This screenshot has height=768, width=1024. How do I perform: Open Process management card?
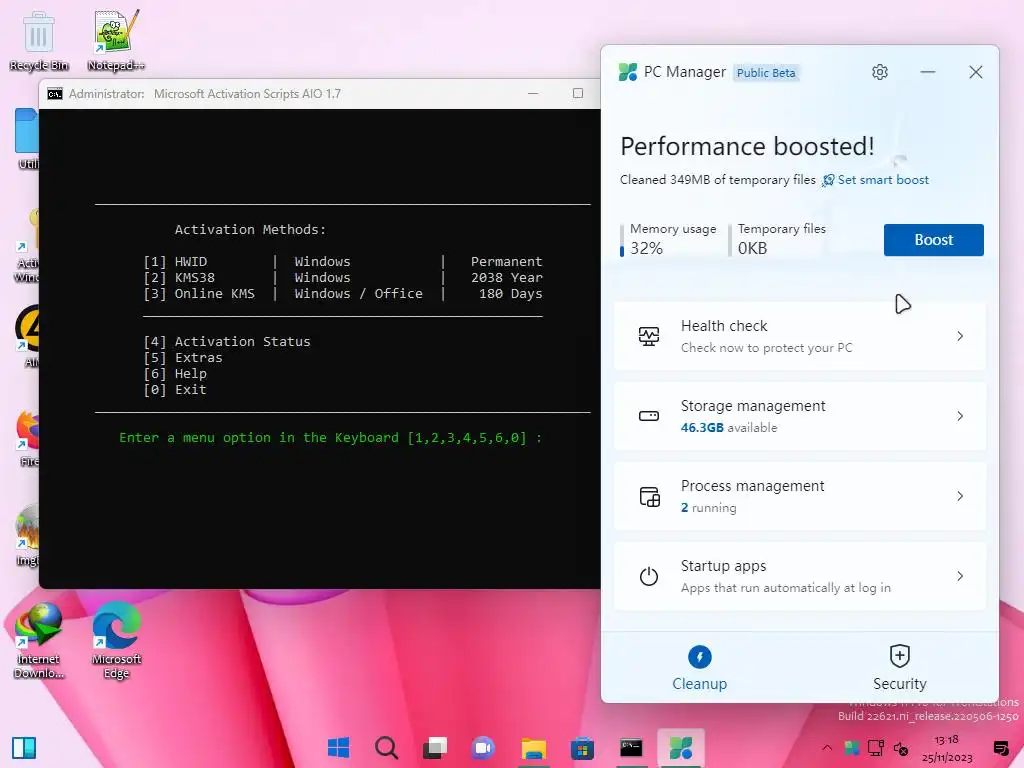[799, 496]
